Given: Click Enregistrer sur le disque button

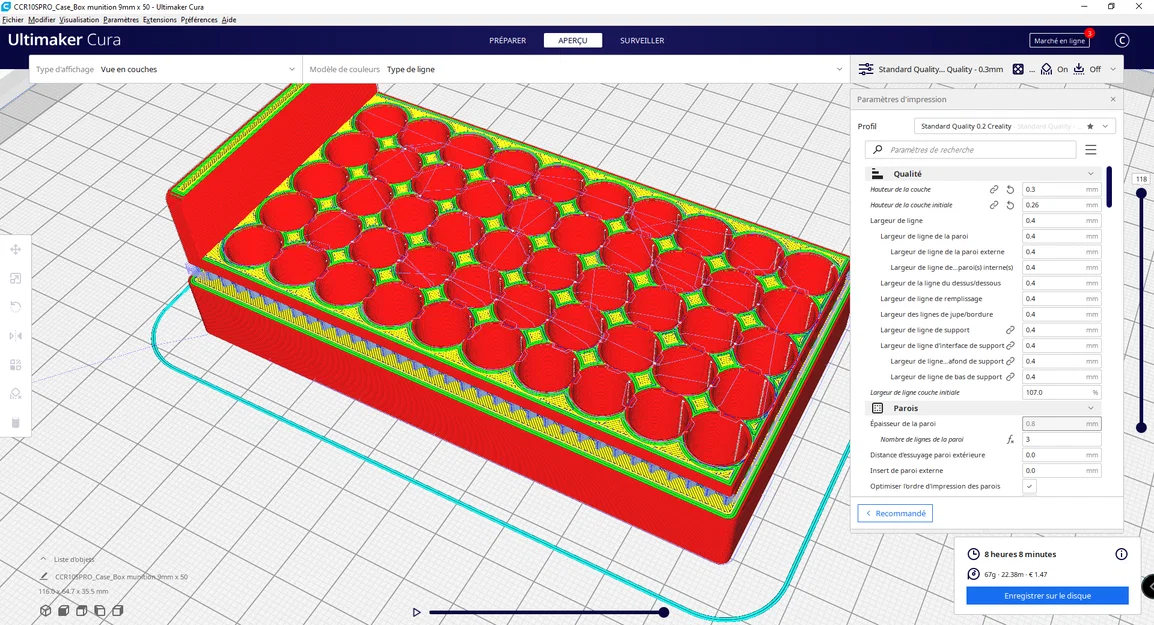Looking at the screenshot, I should 1047,596.
